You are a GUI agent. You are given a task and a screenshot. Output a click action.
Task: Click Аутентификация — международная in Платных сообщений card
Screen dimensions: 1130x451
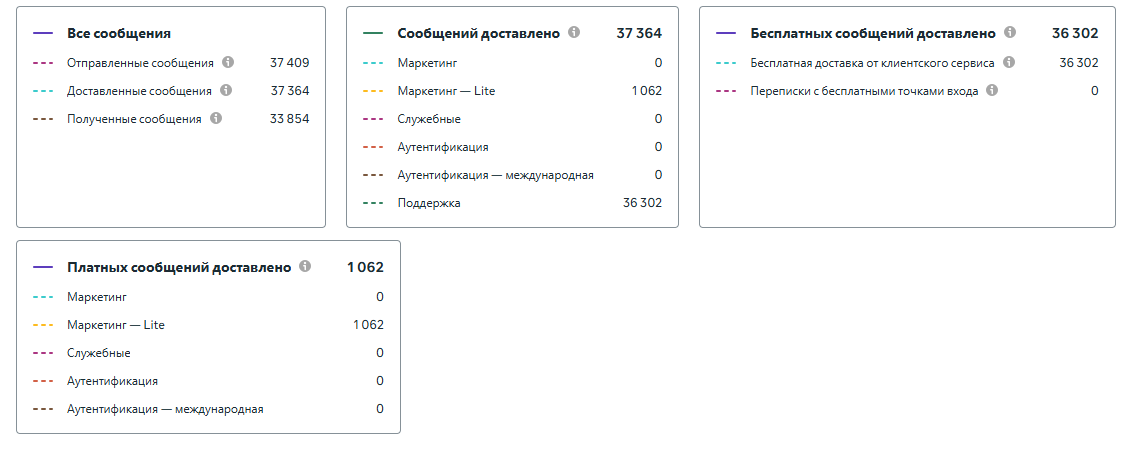click(165, 409)
